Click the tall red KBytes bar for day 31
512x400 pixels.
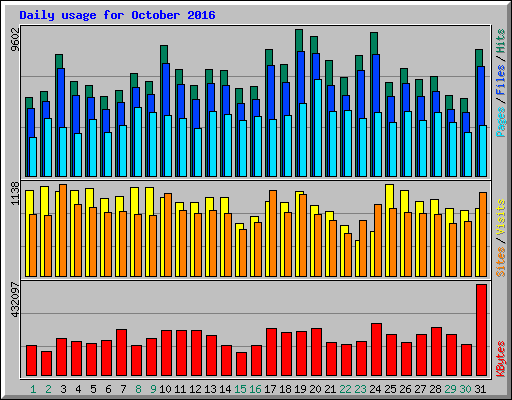coord(481,330)
